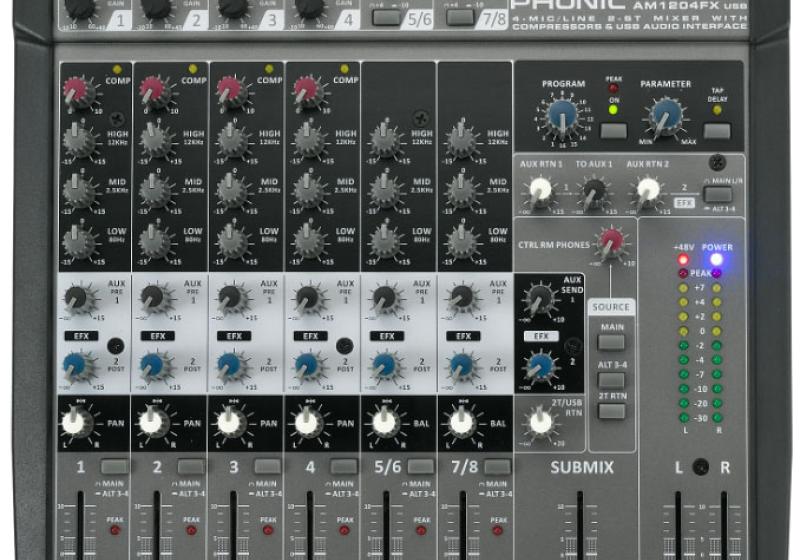Viewport: 800px width, 560px height.
Task: Tap the TAP DELAY button
Action: [x=717, y=131]
